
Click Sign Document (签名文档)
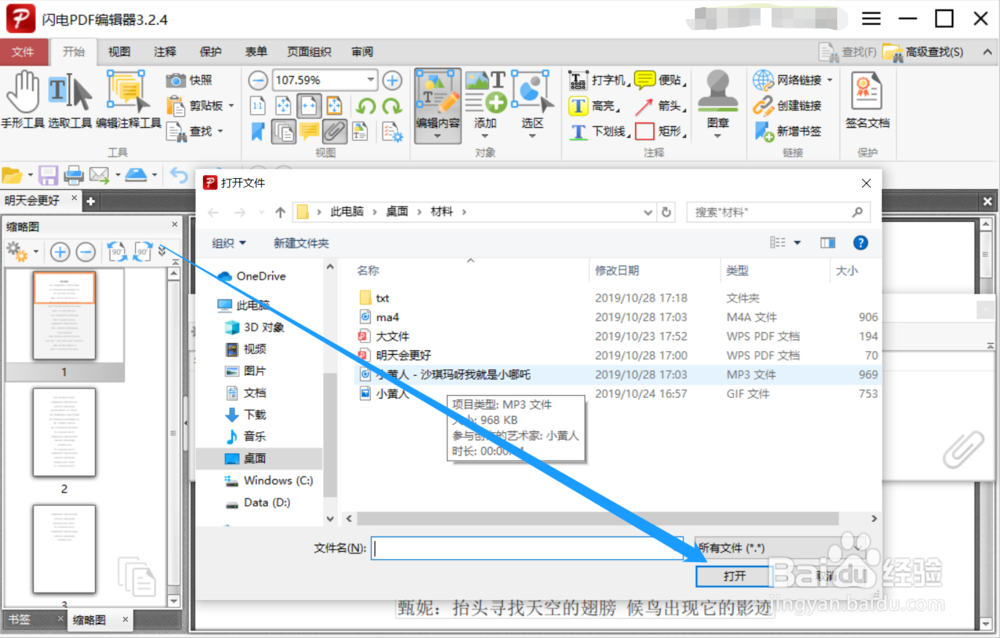(867, 101)
